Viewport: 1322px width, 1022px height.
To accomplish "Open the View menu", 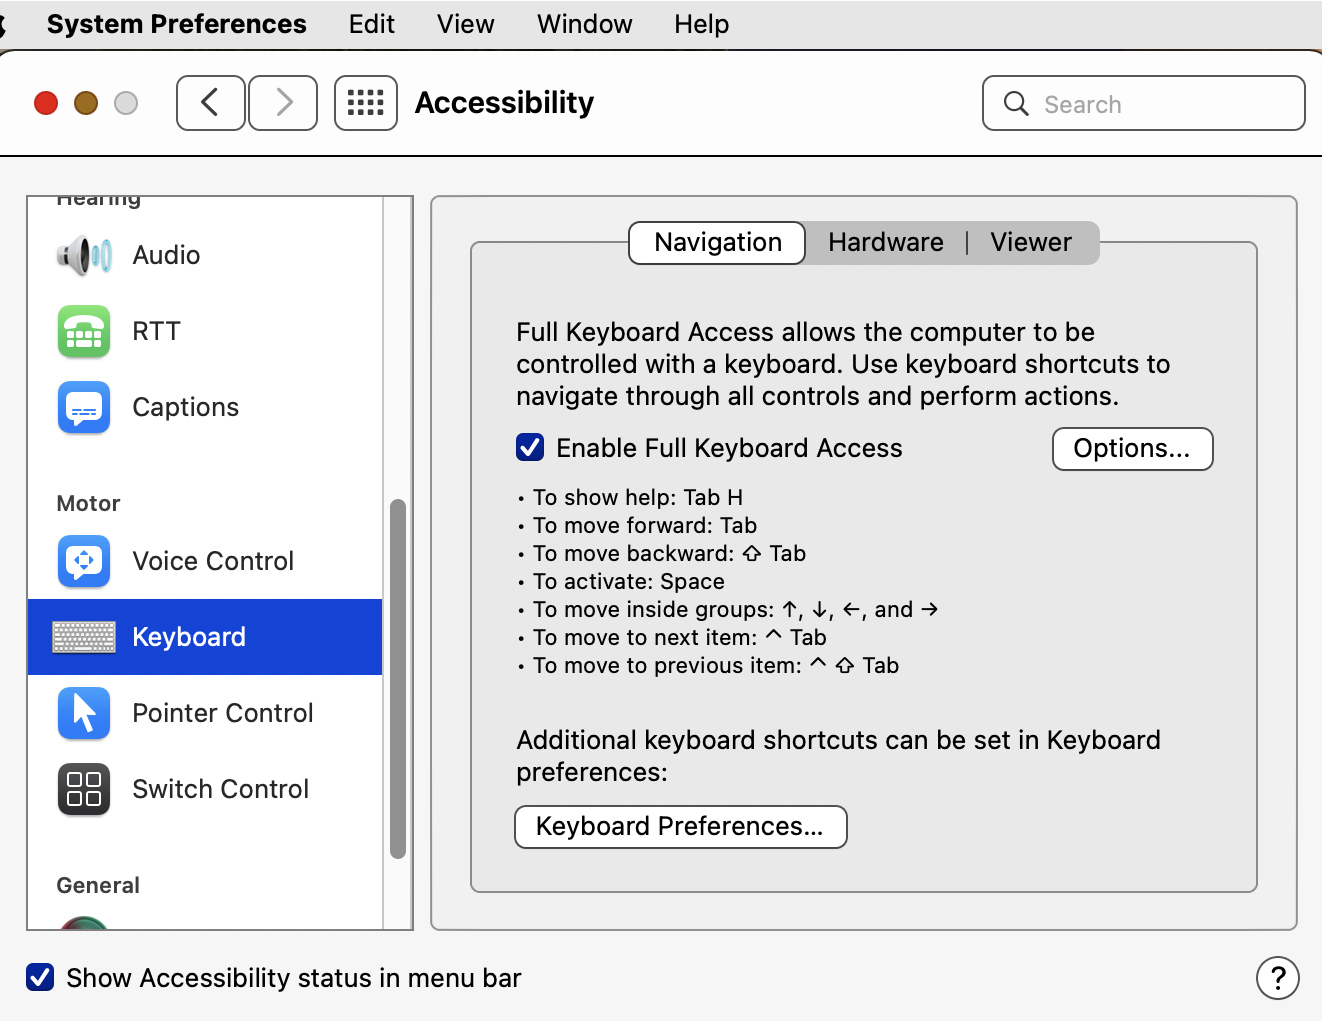I will pyautogui.click(x=464, y=24).
